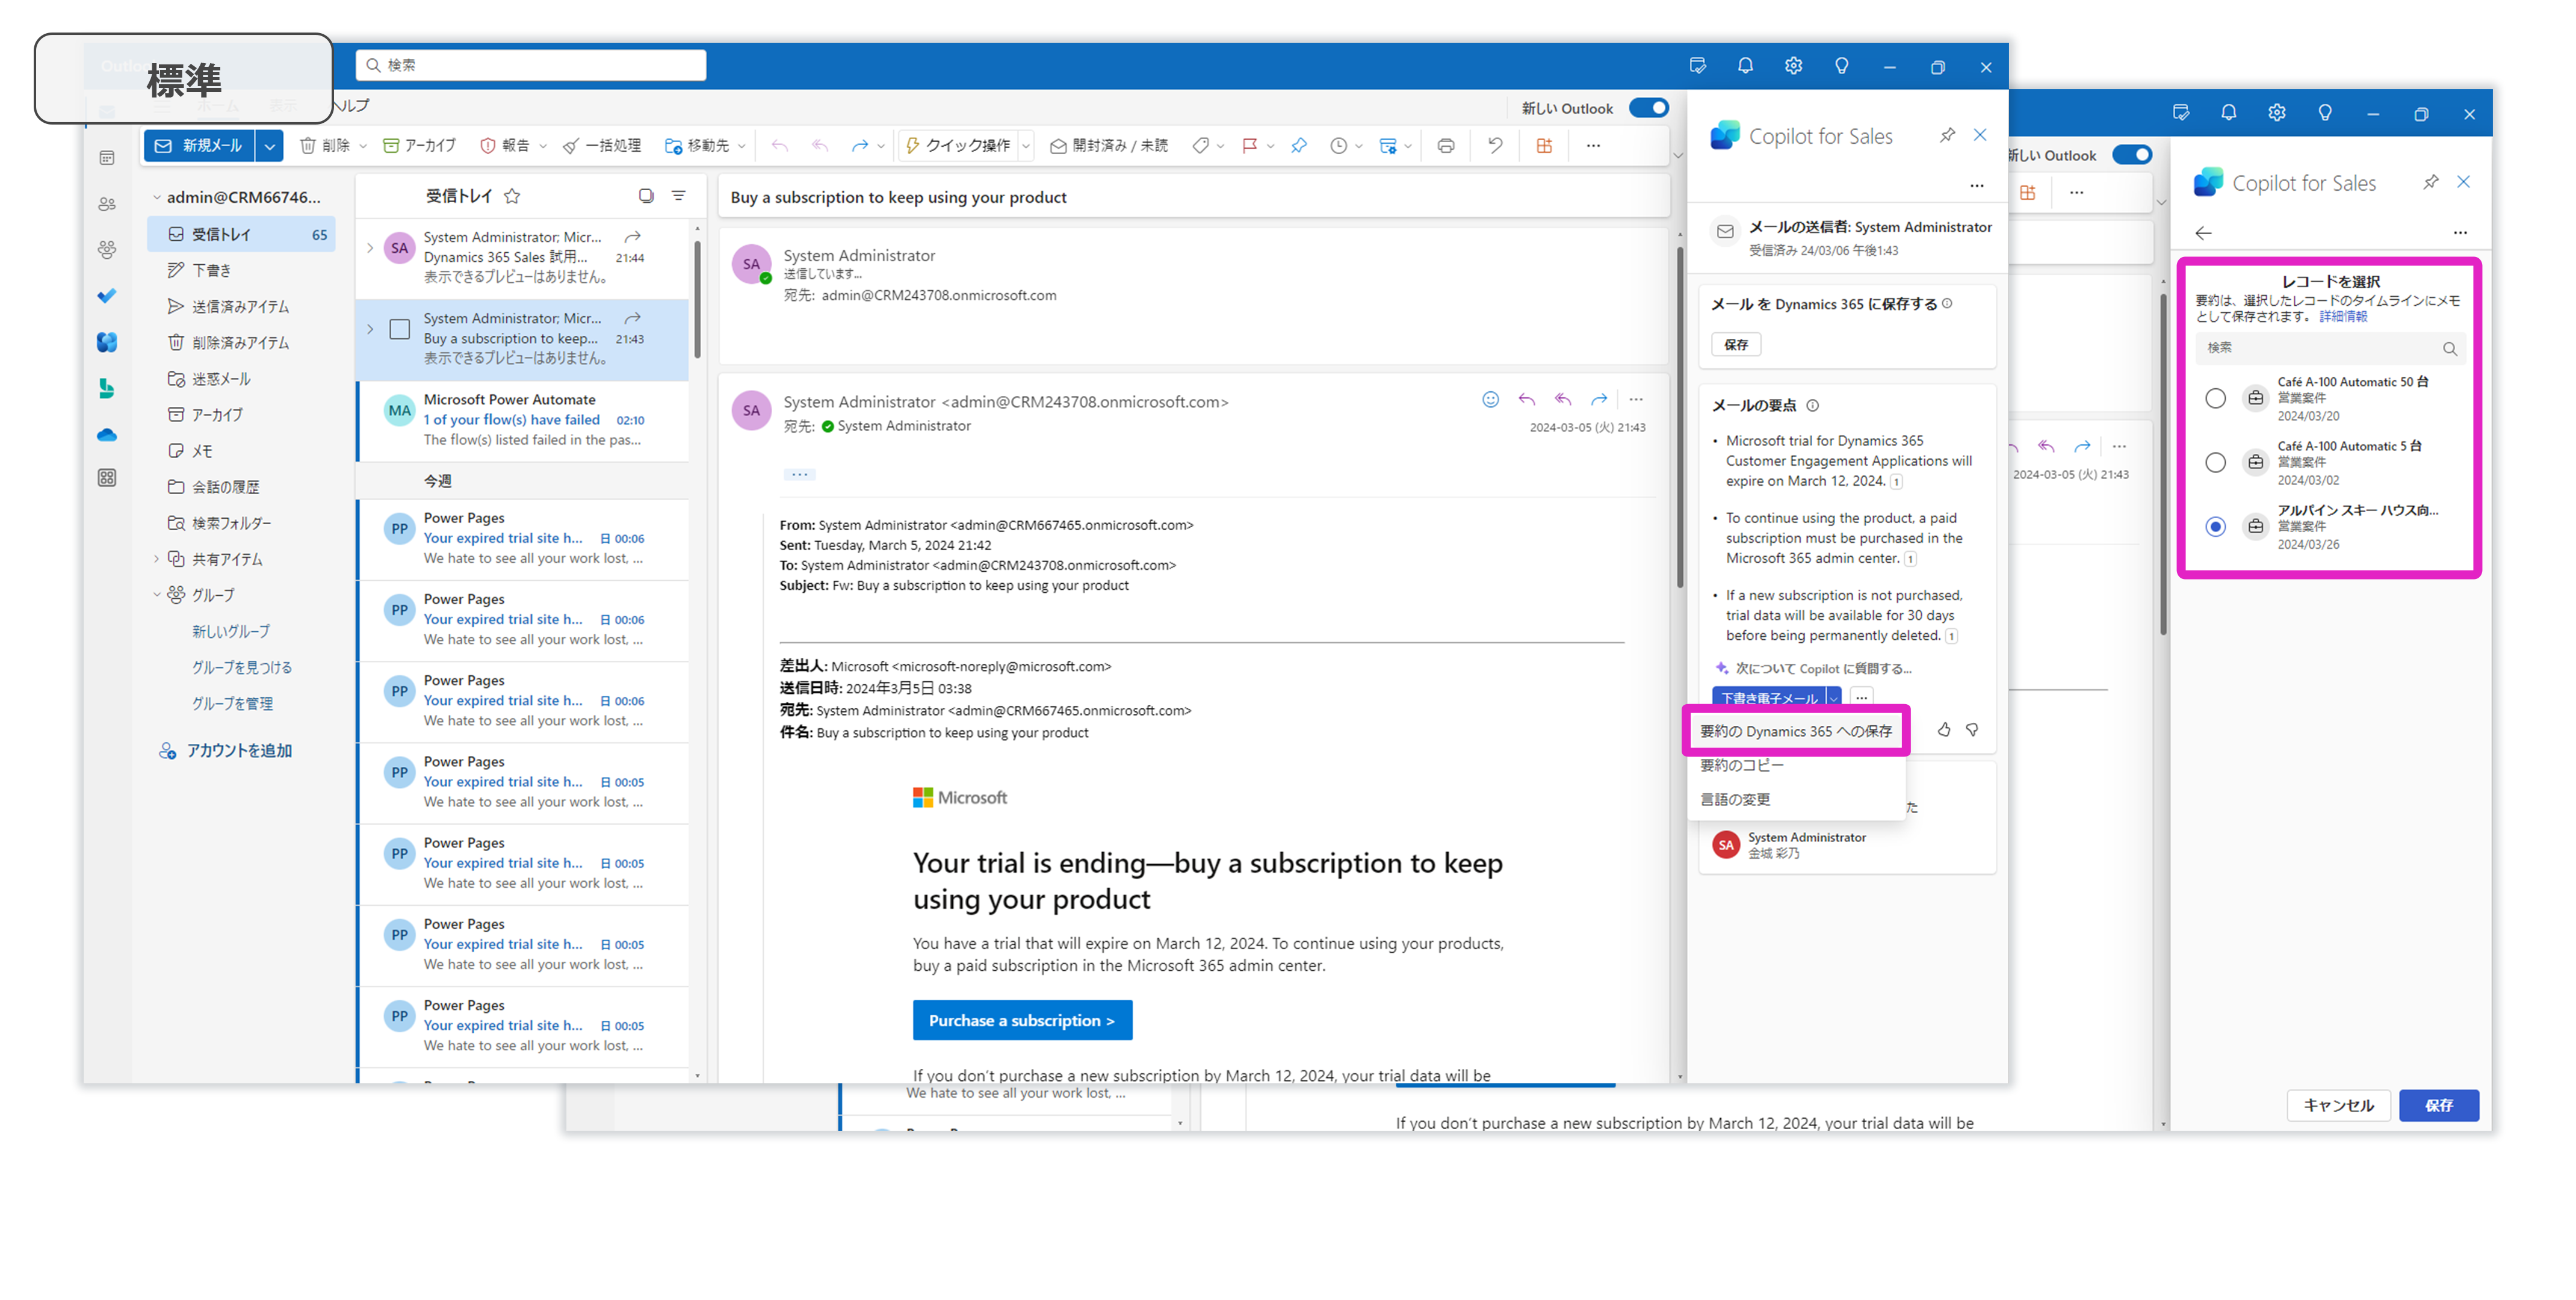Click 保存 under メールを Dynamics 365 に保存する
The width and height of the screenshot is (2576, 1300).
point(1736,345)
